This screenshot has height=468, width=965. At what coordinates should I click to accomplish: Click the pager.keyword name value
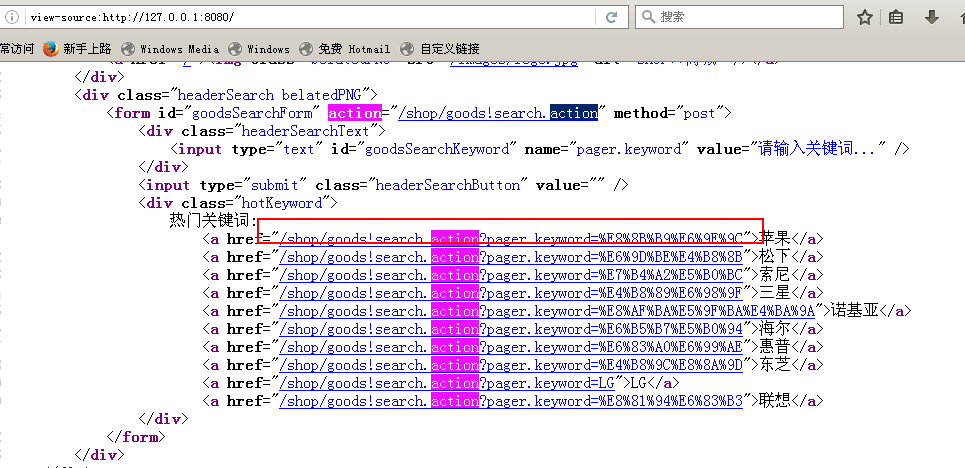point(628,149)
